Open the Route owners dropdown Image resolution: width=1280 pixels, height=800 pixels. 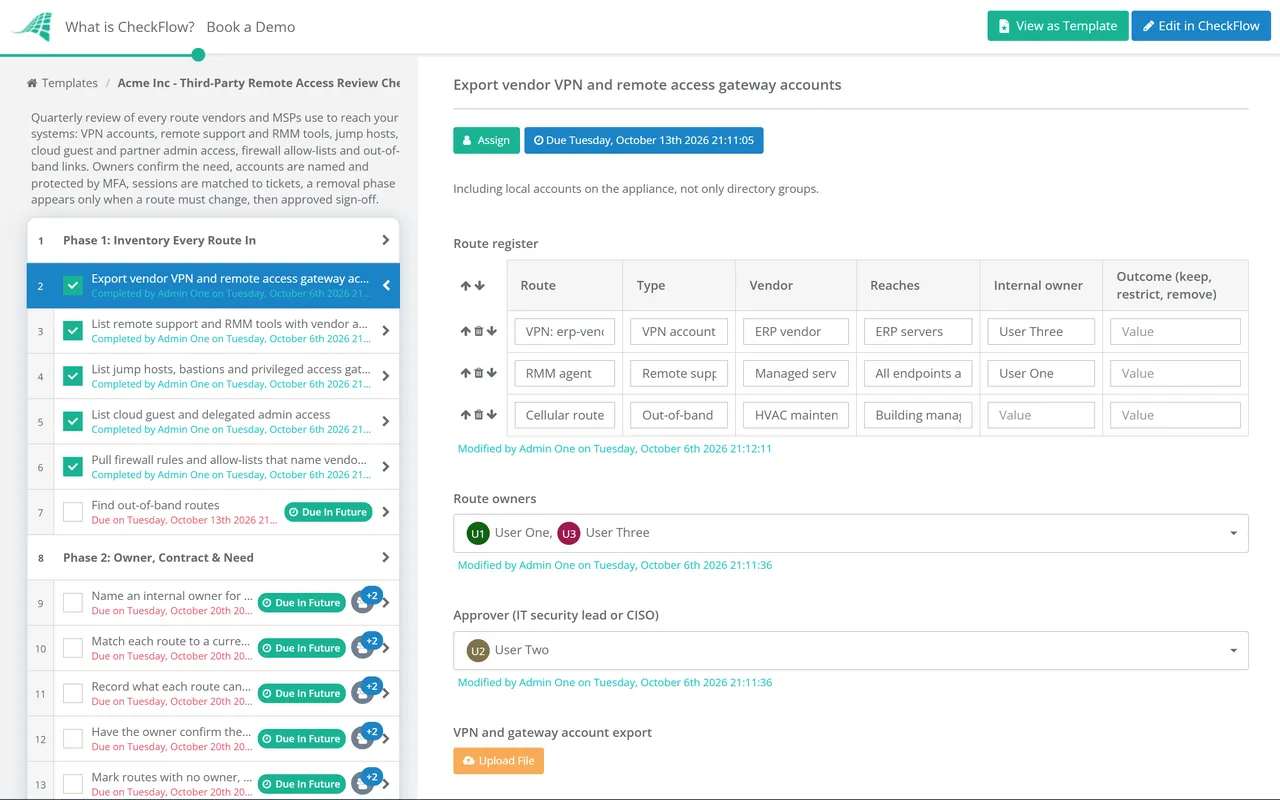[851, 533]
